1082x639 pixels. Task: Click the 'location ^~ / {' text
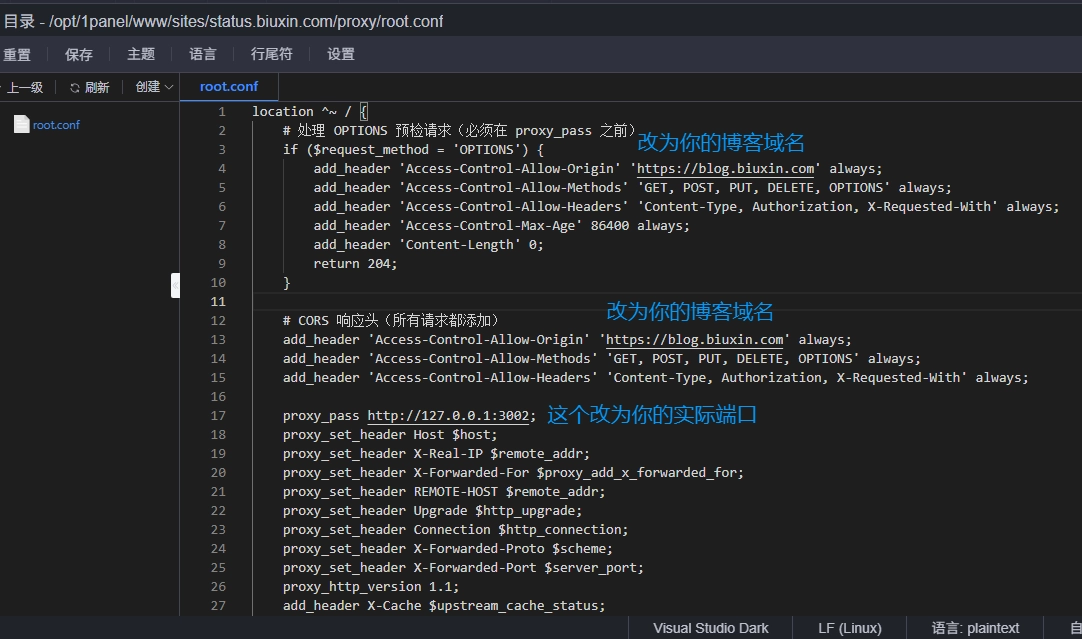pos(311,111)
